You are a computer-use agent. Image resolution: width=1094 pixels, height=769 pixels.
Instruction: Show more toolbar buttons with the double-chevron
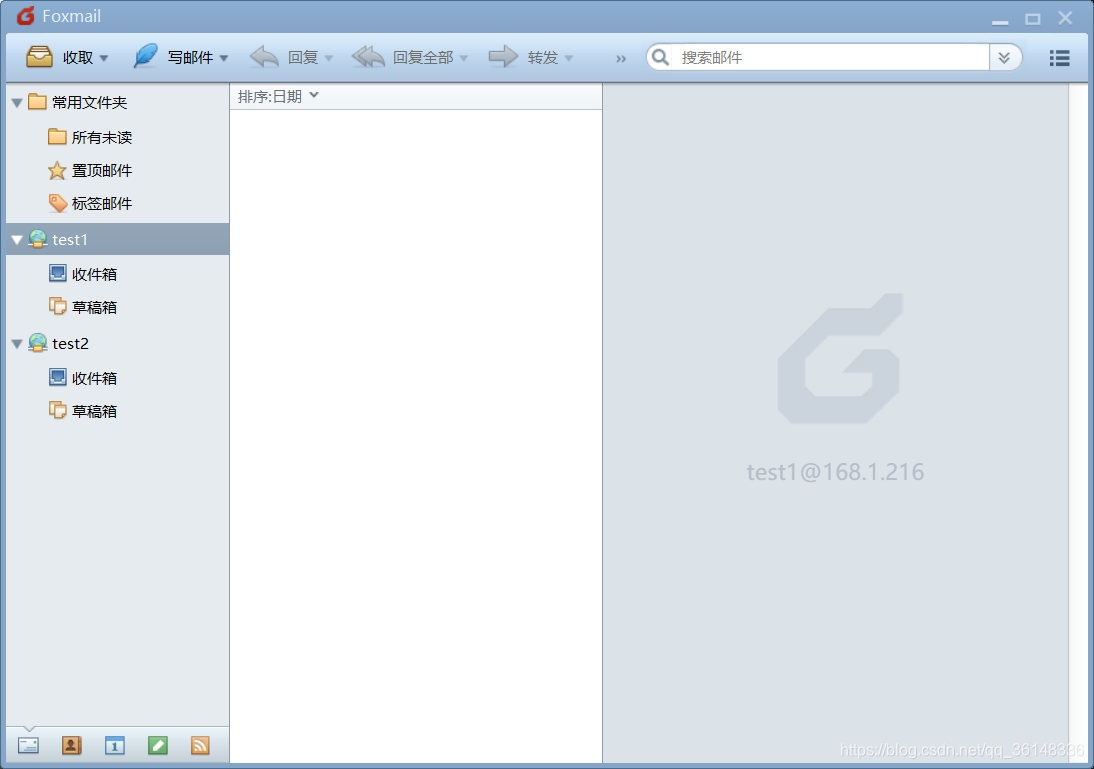point(621,59)
